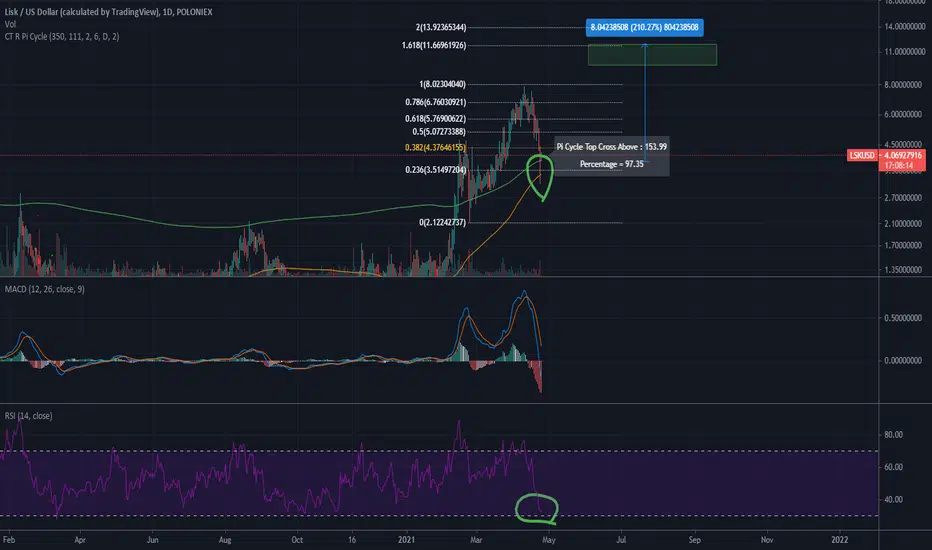Screen dimensions: 932x550
Task: Select Fibonacci level 0.5(5.07273388)
Action: (439, 132)
